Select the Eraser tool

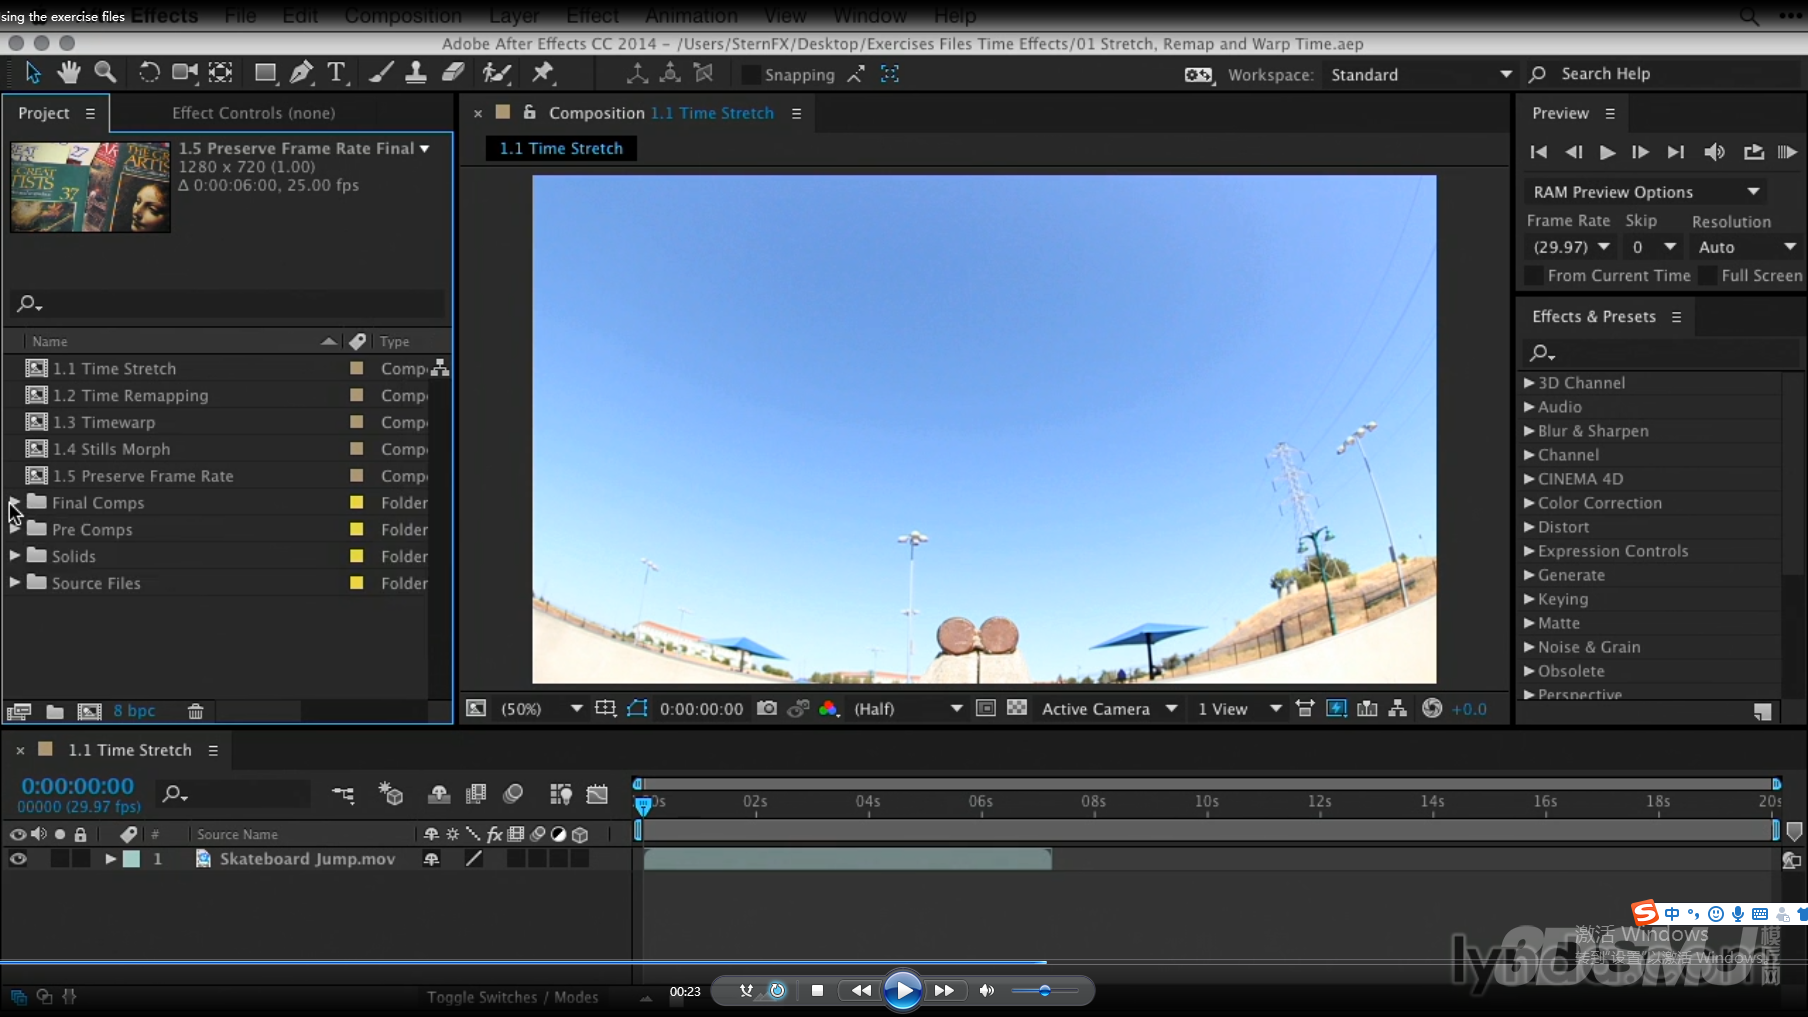(x=453, y=72)
